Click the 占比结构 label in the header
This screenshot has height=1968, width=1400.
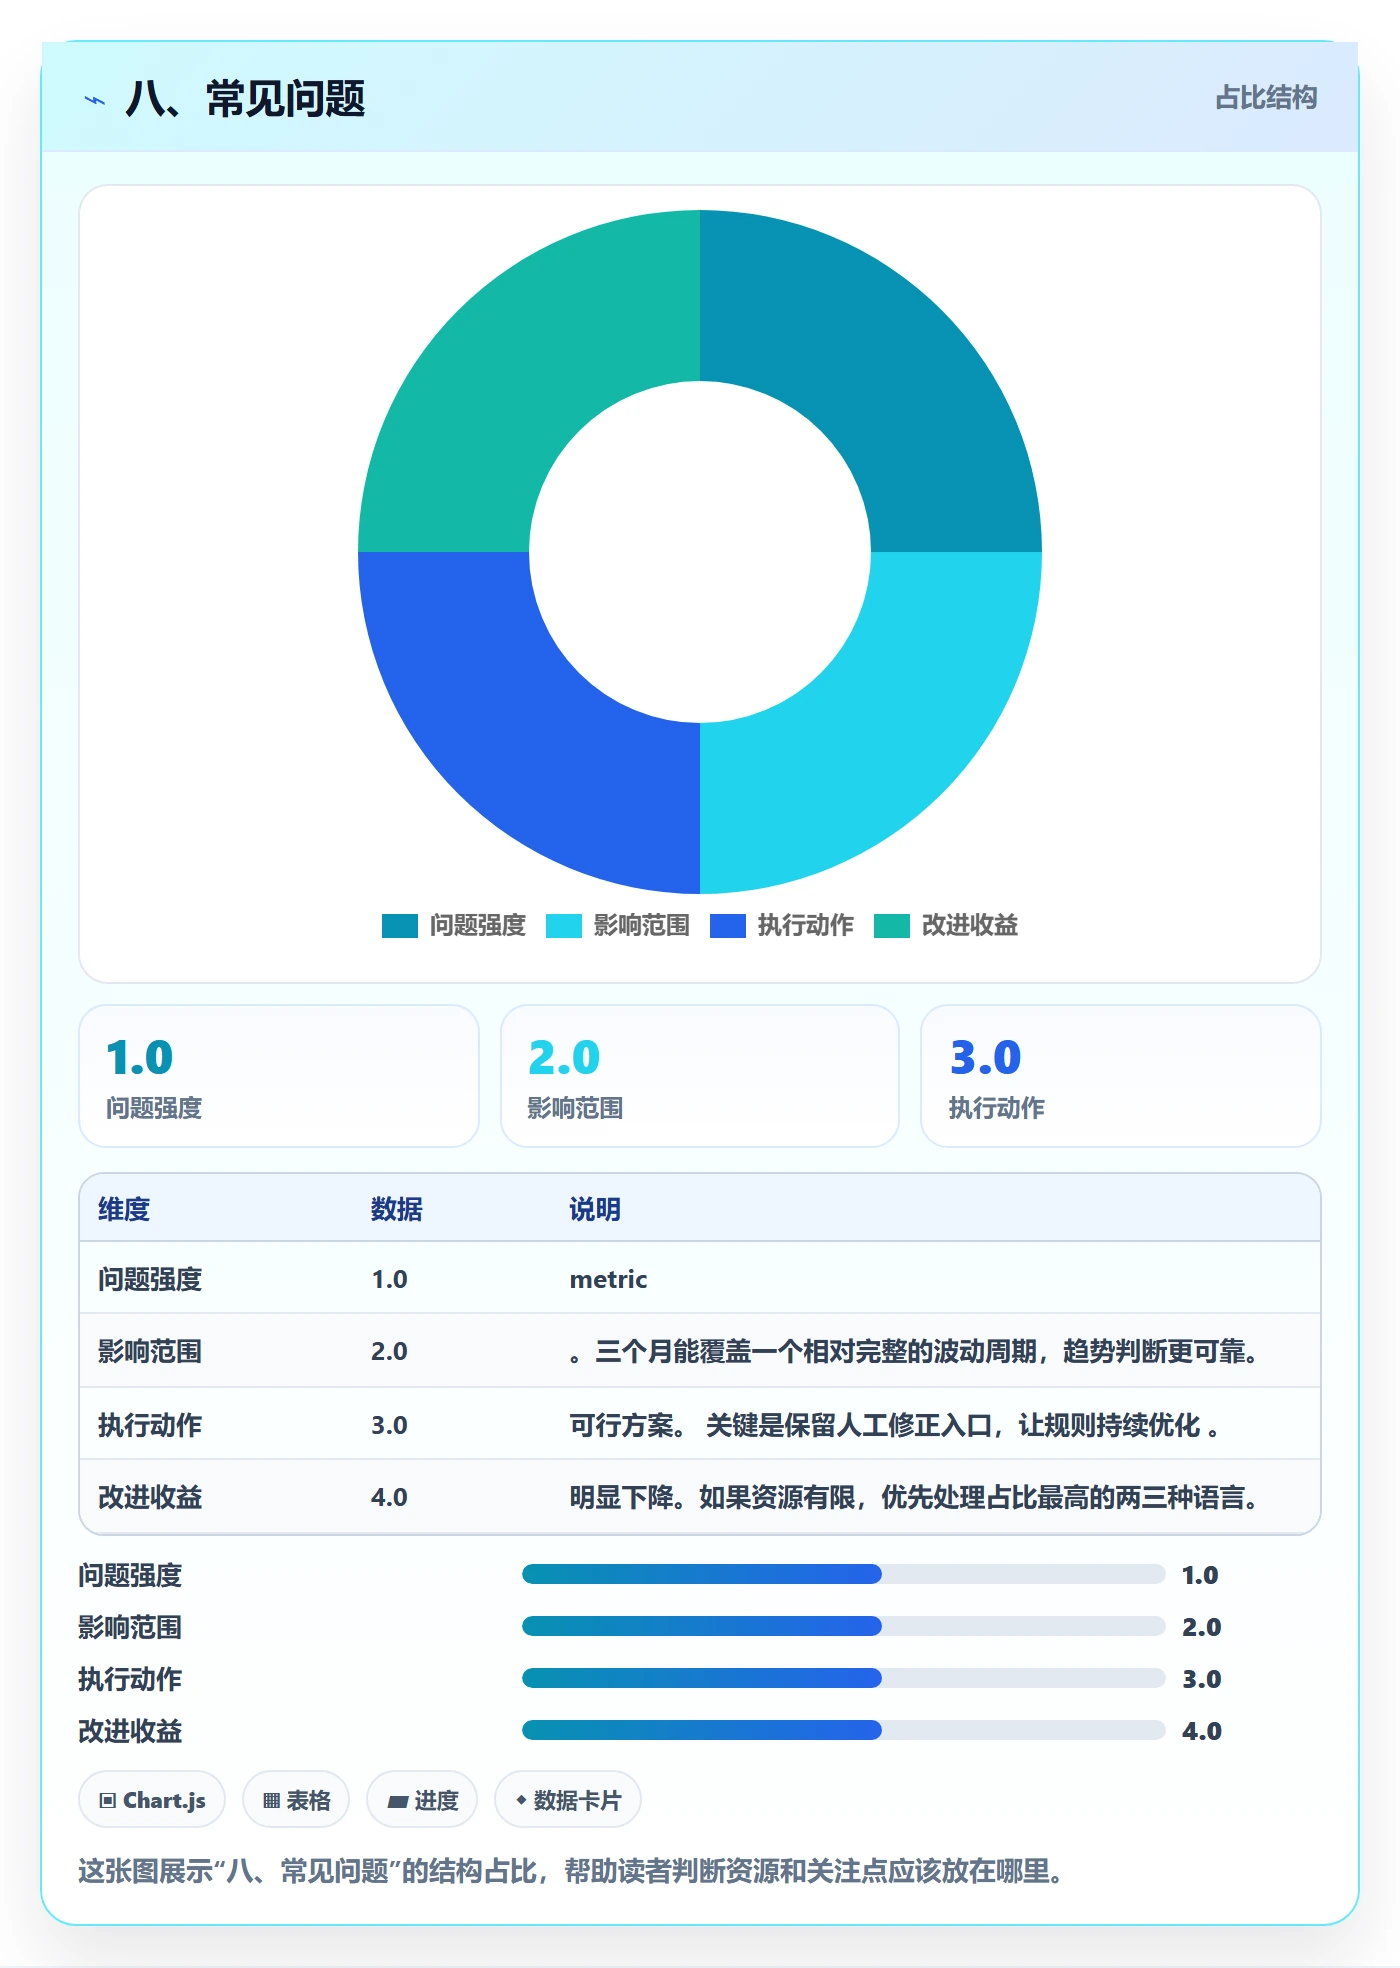tap(1266, 98)
